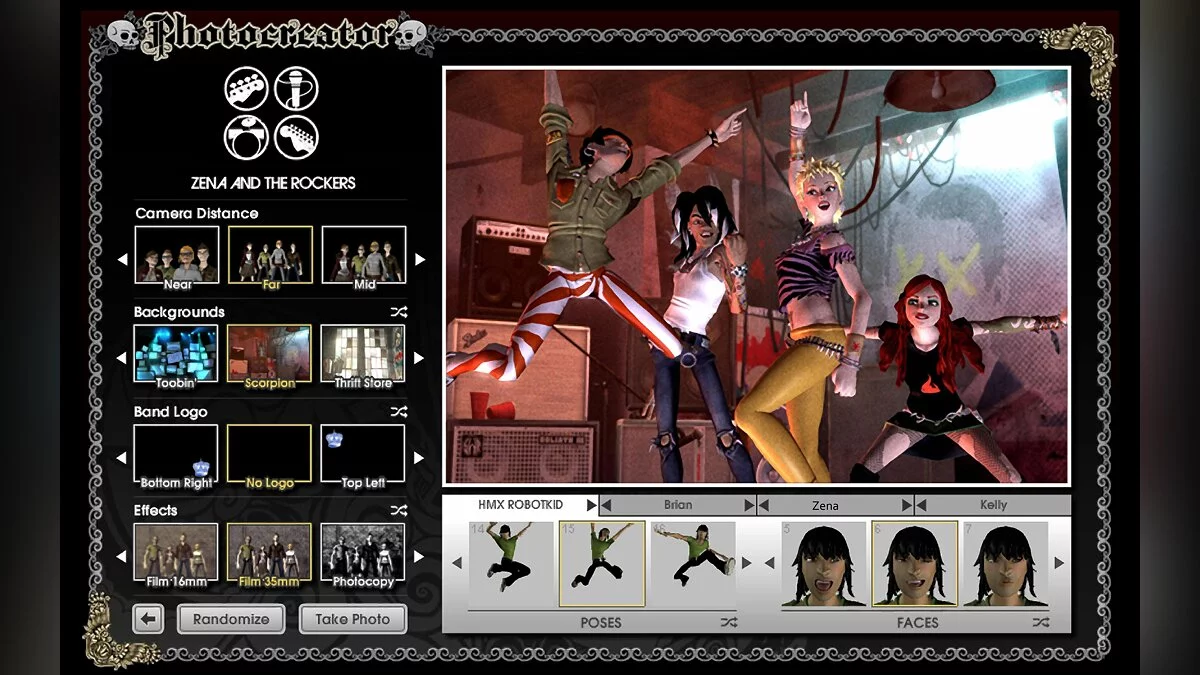
Task: Shuffle the Effects option
Action: click(399, 510)
